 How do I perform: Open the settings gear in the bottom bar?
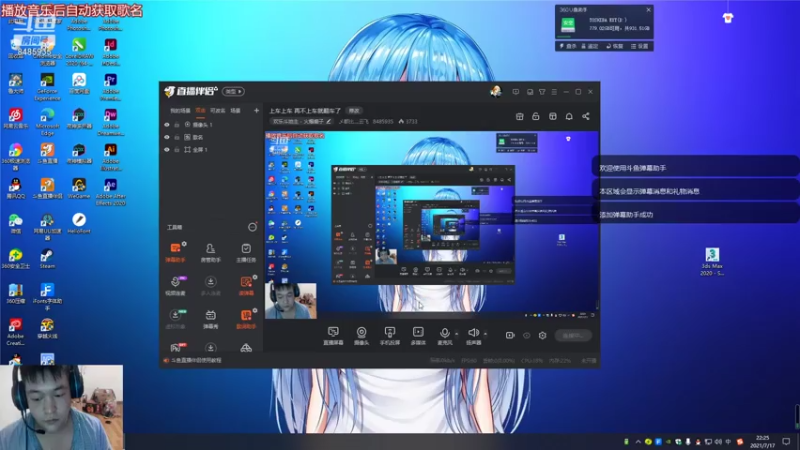[x=542, y=335]
